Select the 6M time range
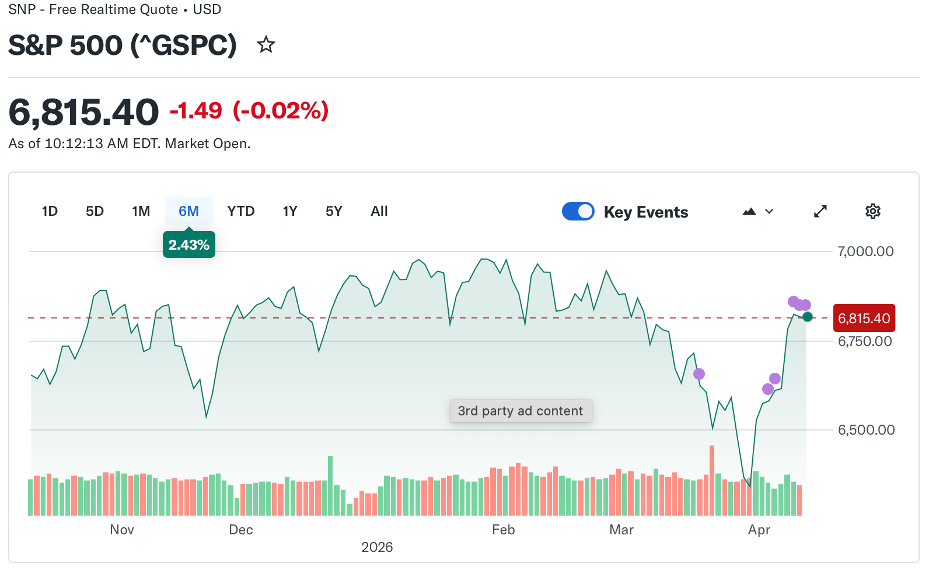936x574 pixels. pos(189,211)
